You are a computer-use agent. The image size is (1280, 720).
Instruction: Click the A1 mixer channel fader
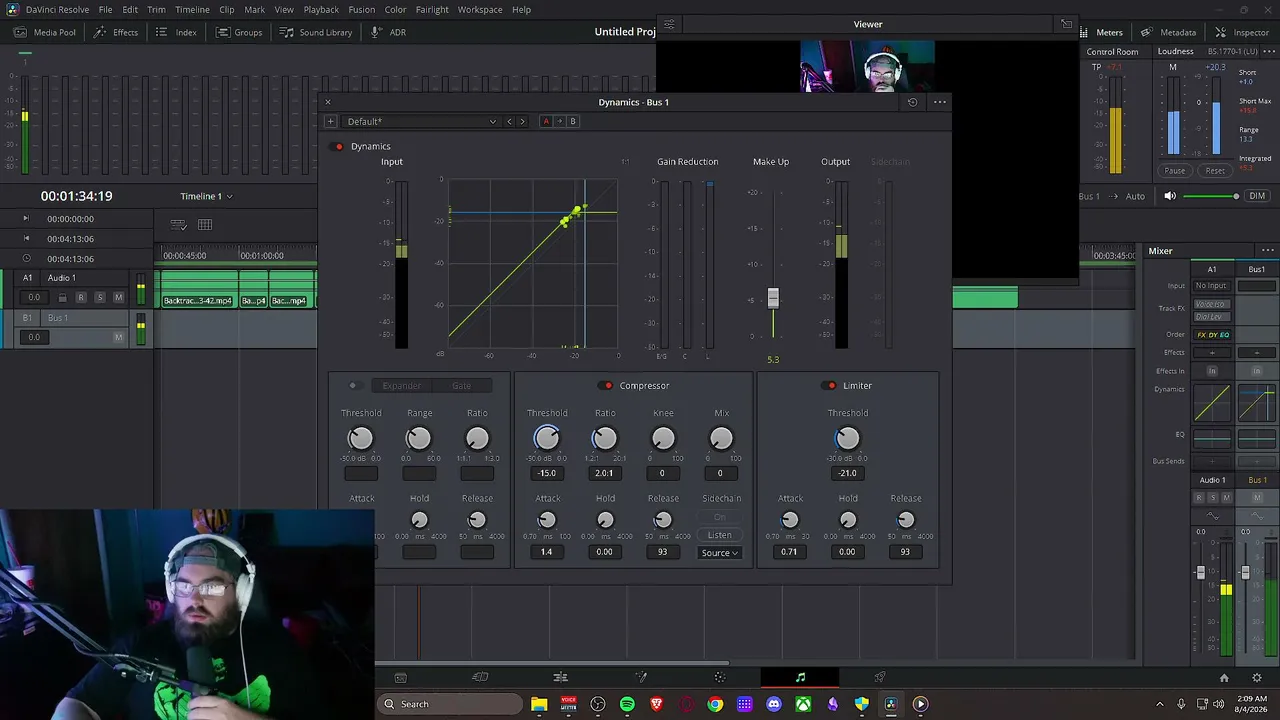coord(1201,573)
